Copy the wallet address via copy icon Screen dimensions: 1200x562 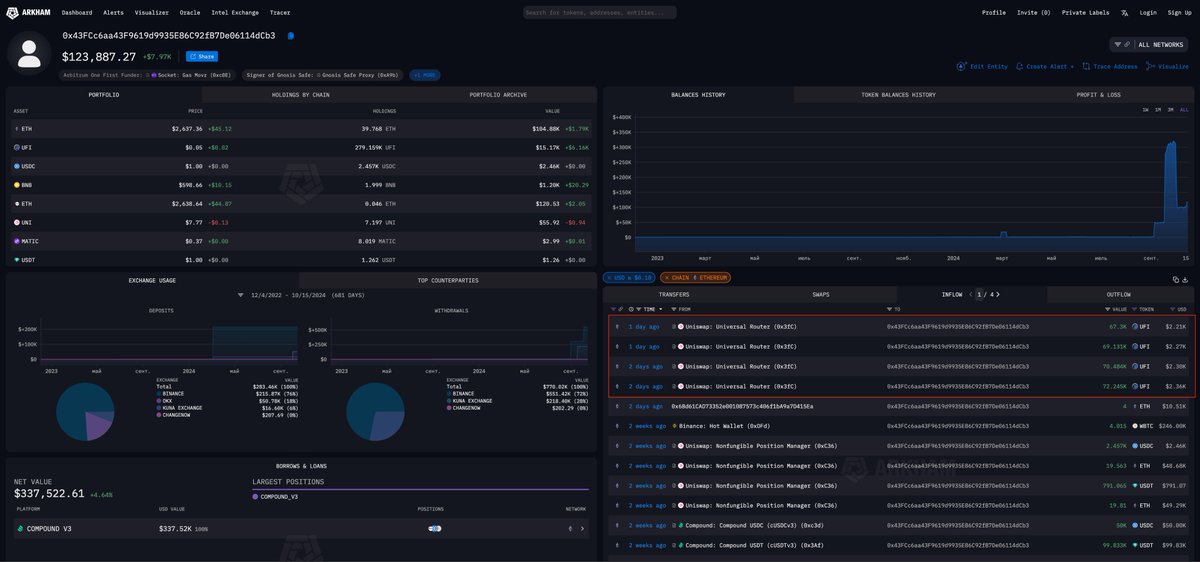point(291,35)
